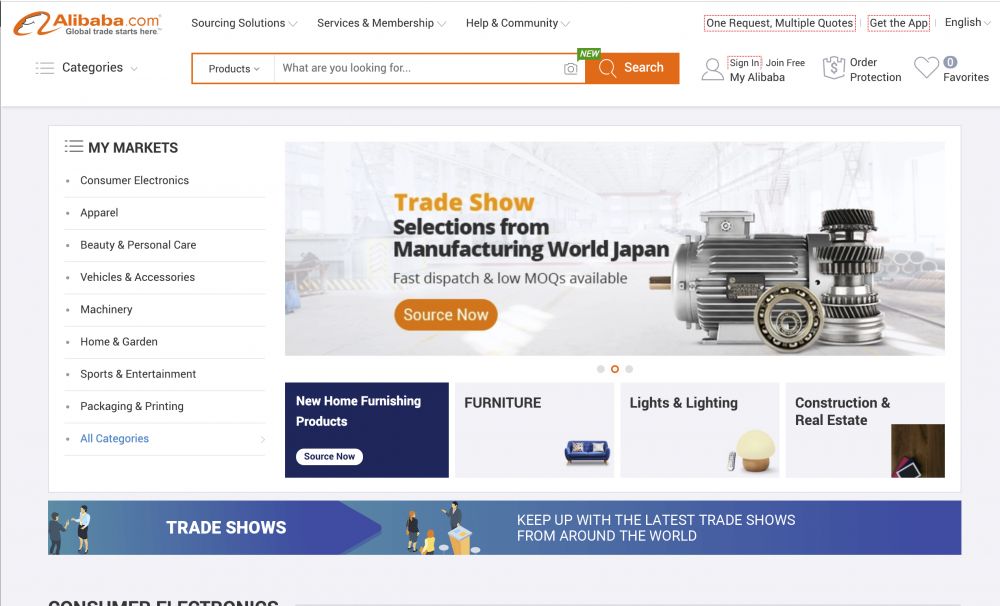1000x606 pixels.
Task: Open the Products search type dropdown
Action: click(x=233, y=68)
